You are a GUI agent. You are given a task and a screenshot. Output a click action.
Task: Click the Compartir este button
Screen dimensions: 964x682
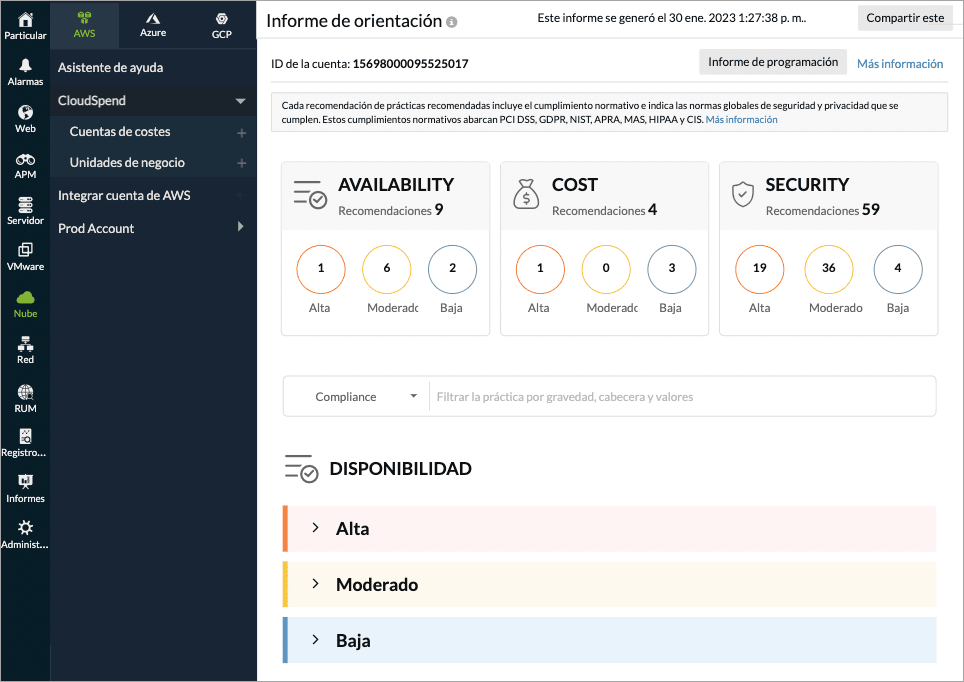[x=905, y=17]
